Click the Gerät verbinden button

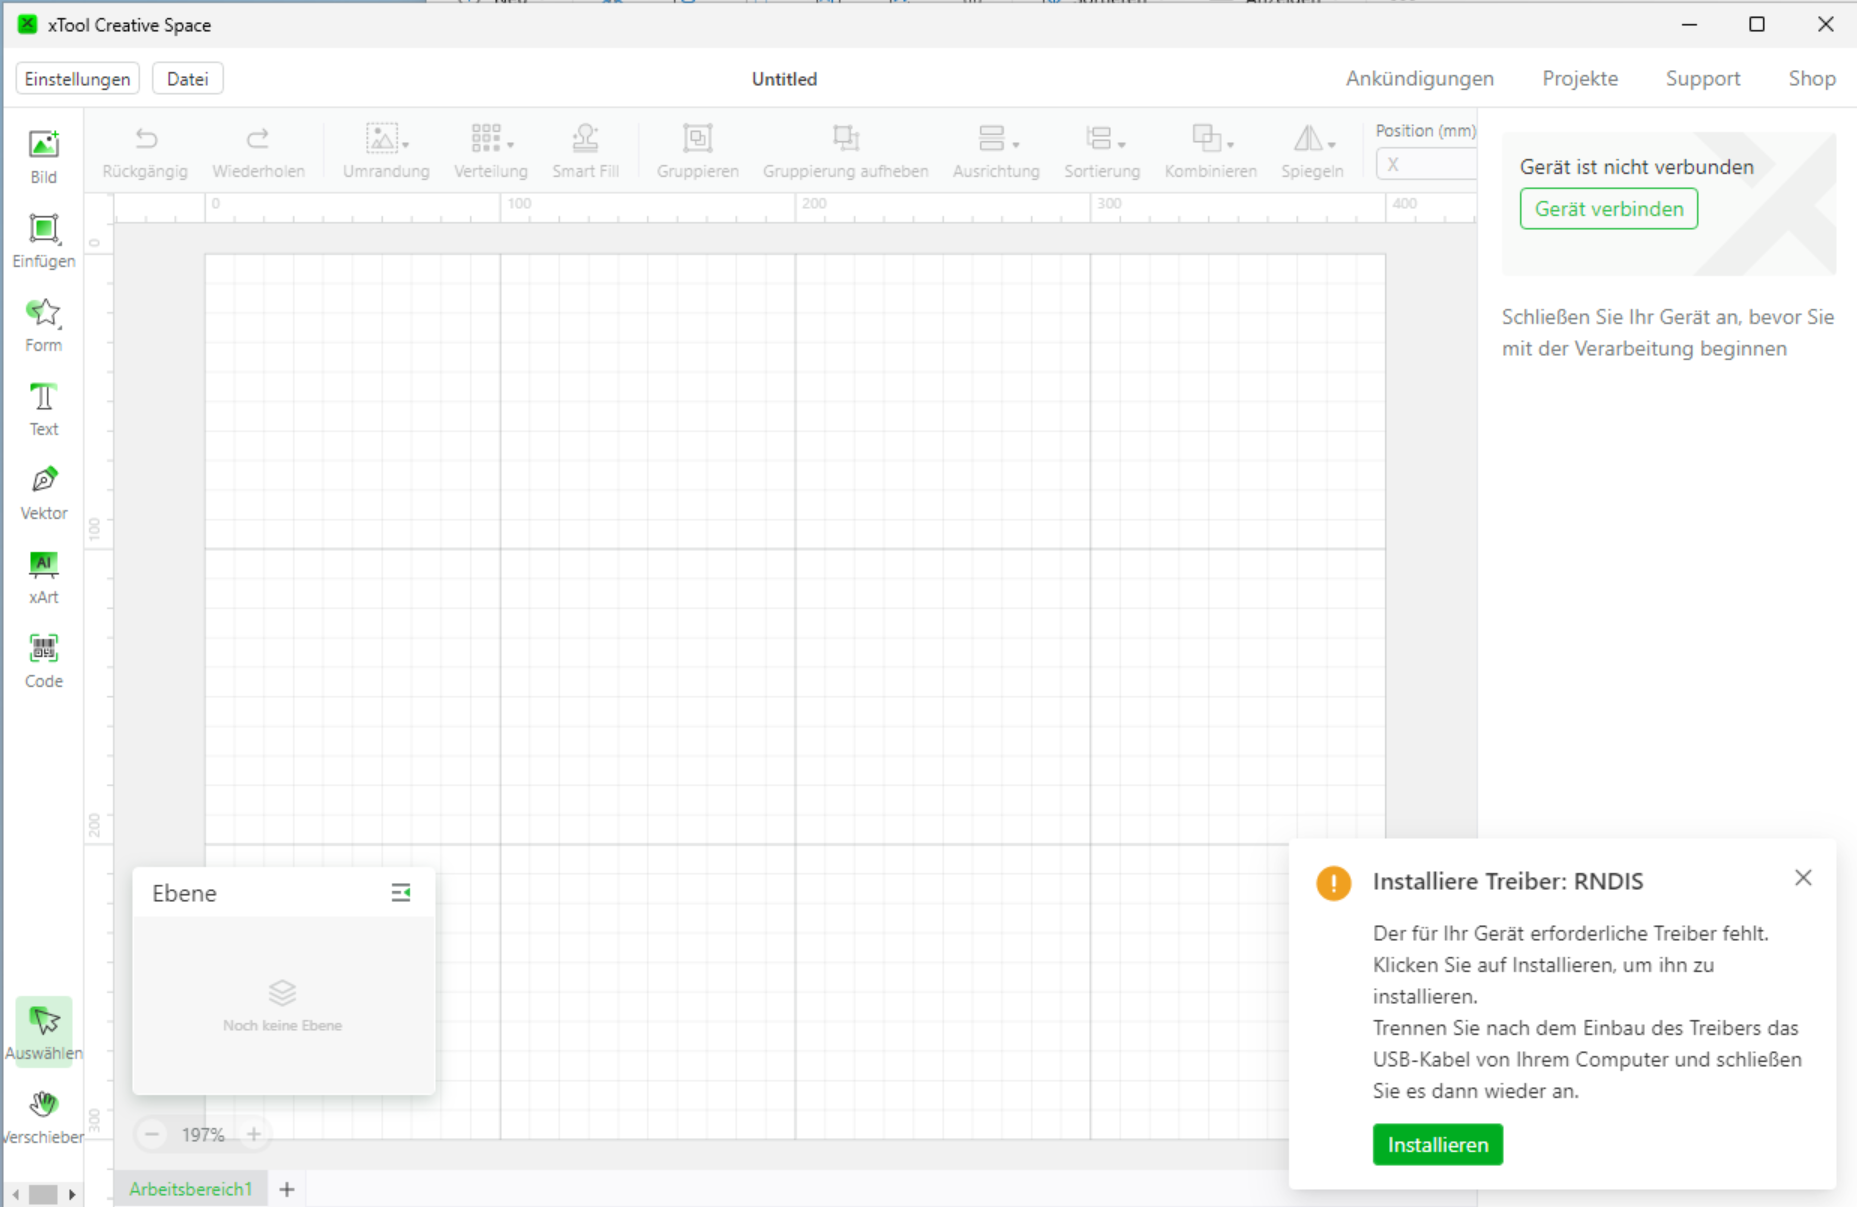(x=1608, y=209)
